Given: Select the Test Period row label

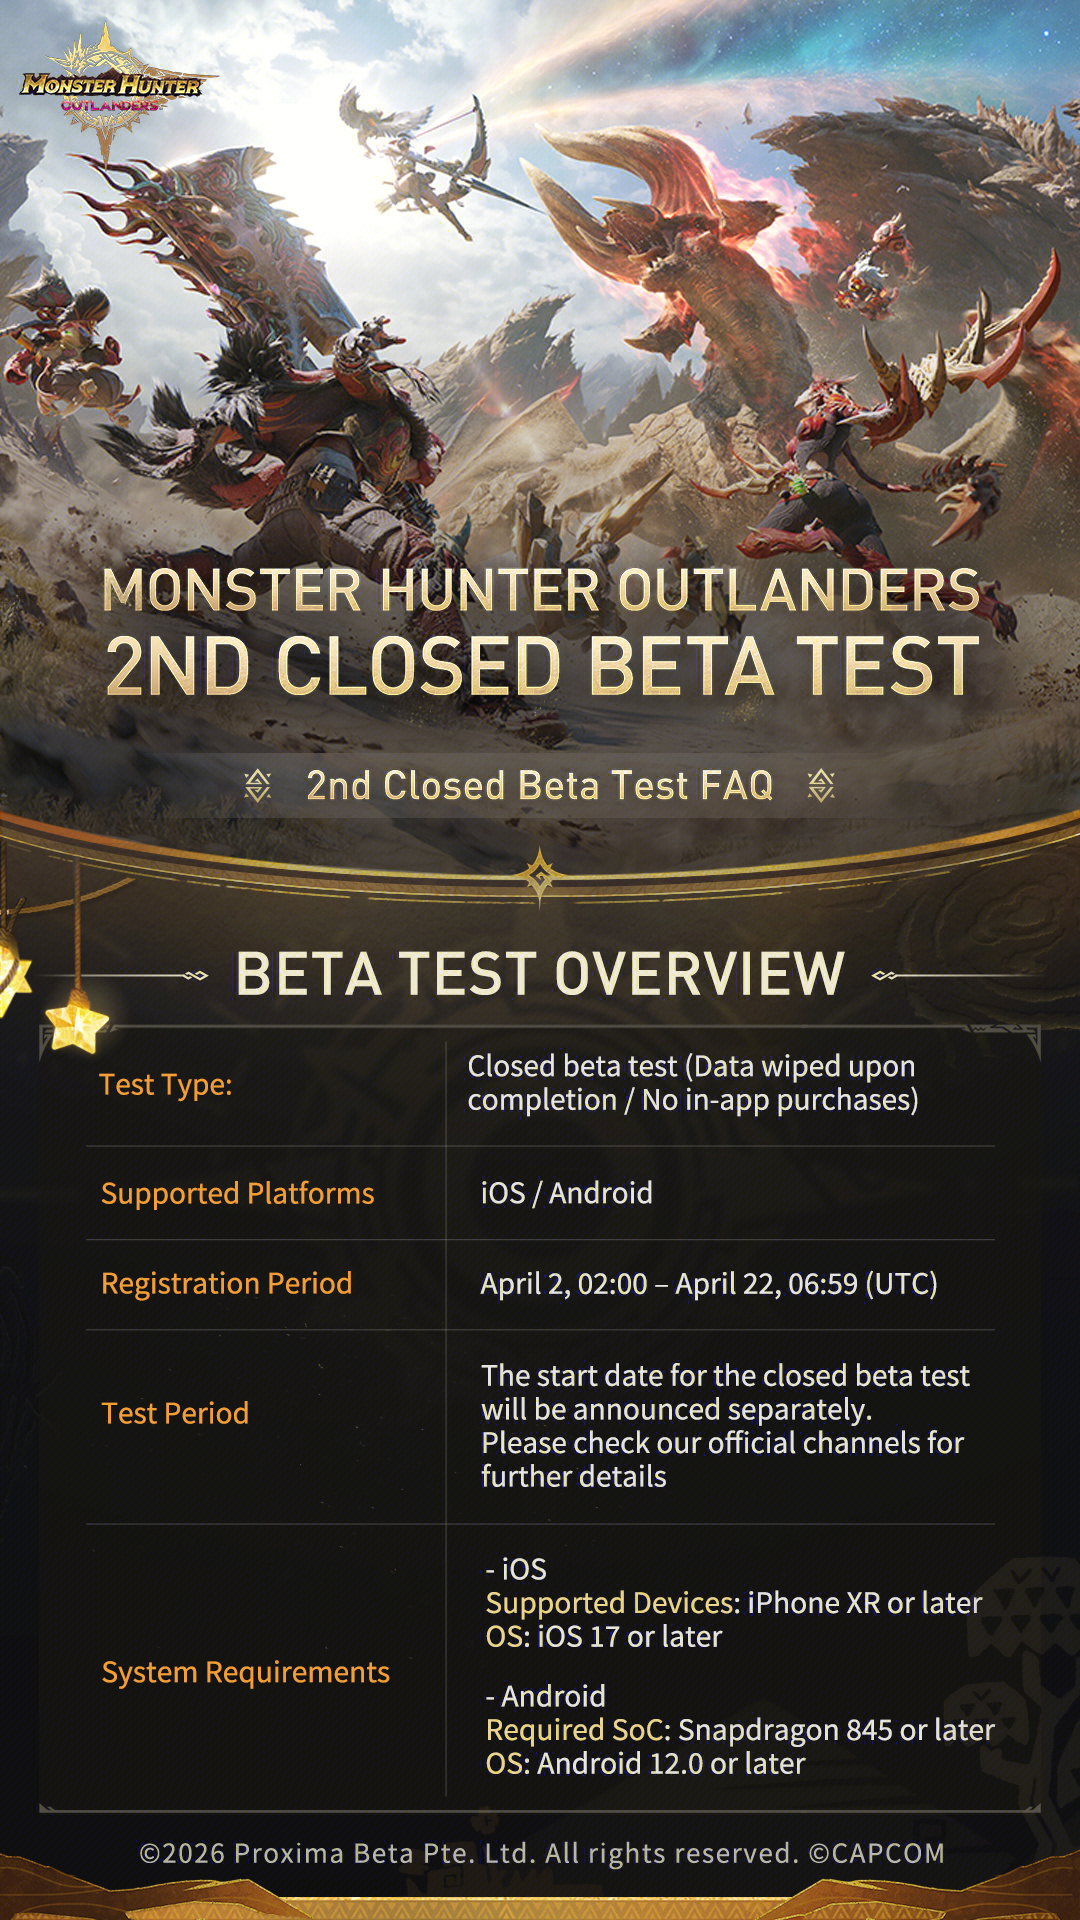Looking at the screenshot, I should coord(175,1413).
